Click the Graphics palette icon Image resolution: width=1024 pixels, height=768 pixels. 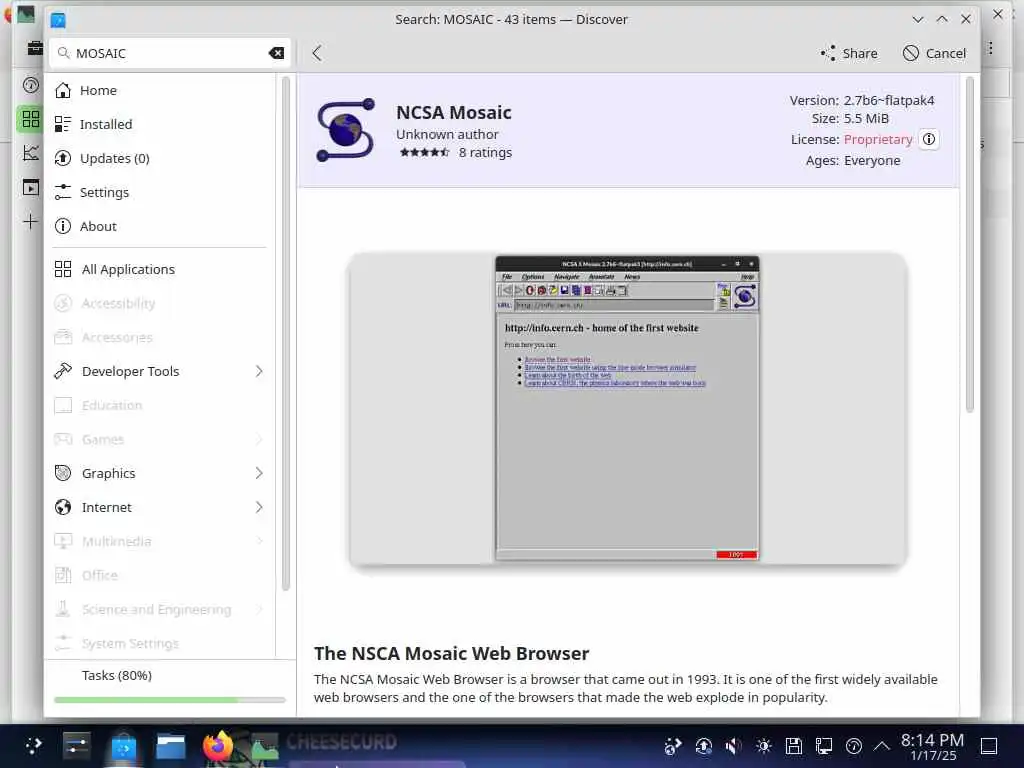tap(63, 473)
